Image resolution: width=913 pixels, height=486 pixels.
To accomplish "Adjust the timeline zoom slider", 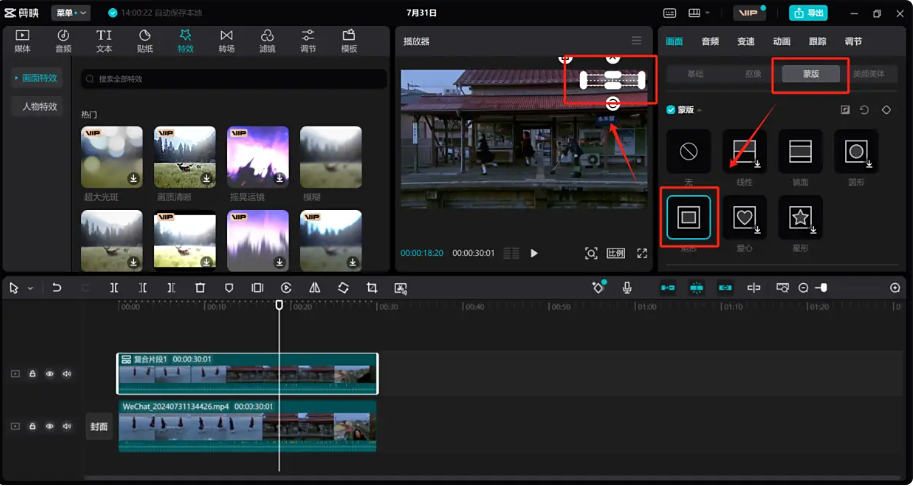I will pos(822,288).
